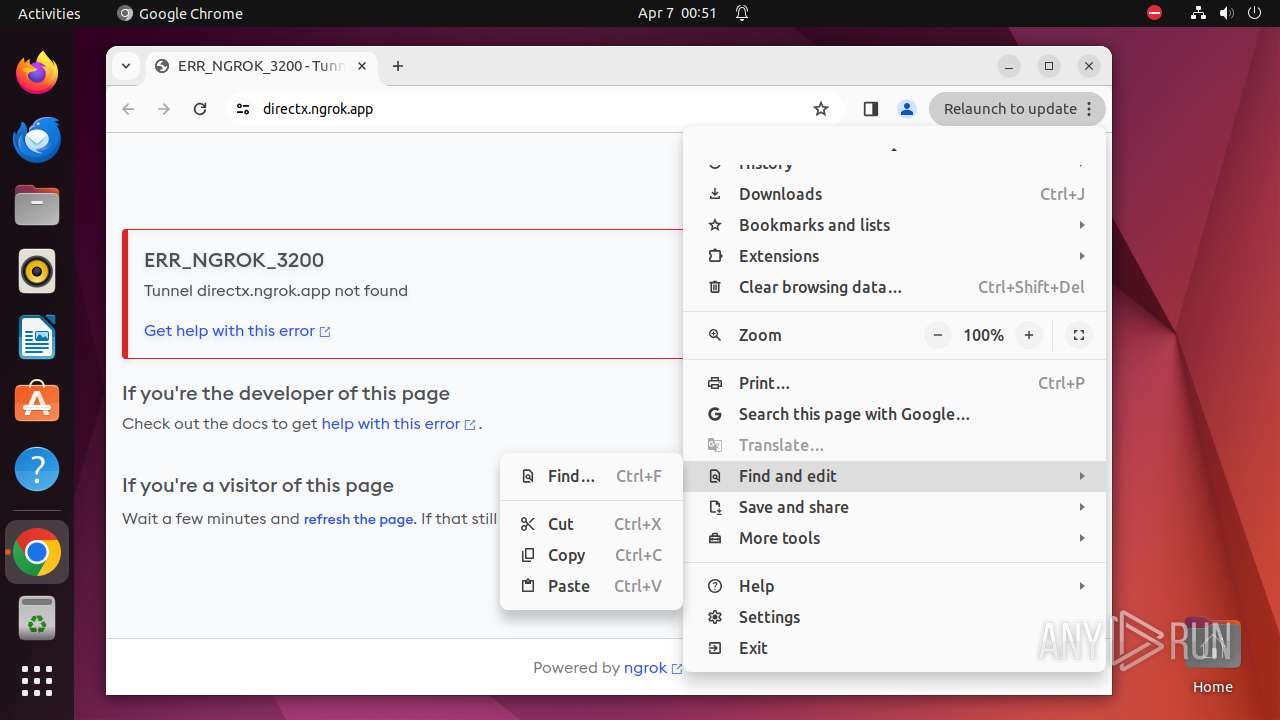Open the volume indicator in system tray
This screenshot has width=1280, height=720.
coord(1226,13)
